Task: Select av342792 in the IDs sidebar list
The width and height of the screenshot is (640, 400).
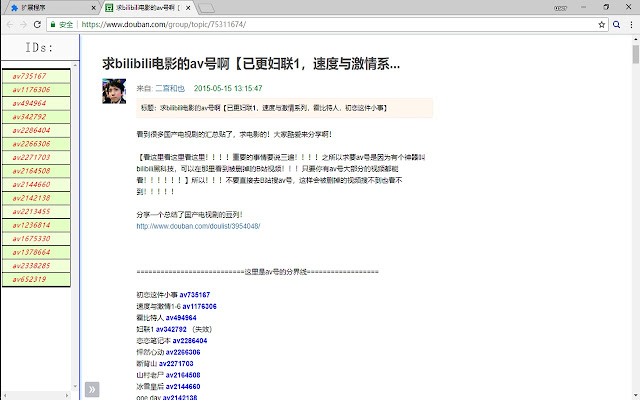Action: [36, 117]
